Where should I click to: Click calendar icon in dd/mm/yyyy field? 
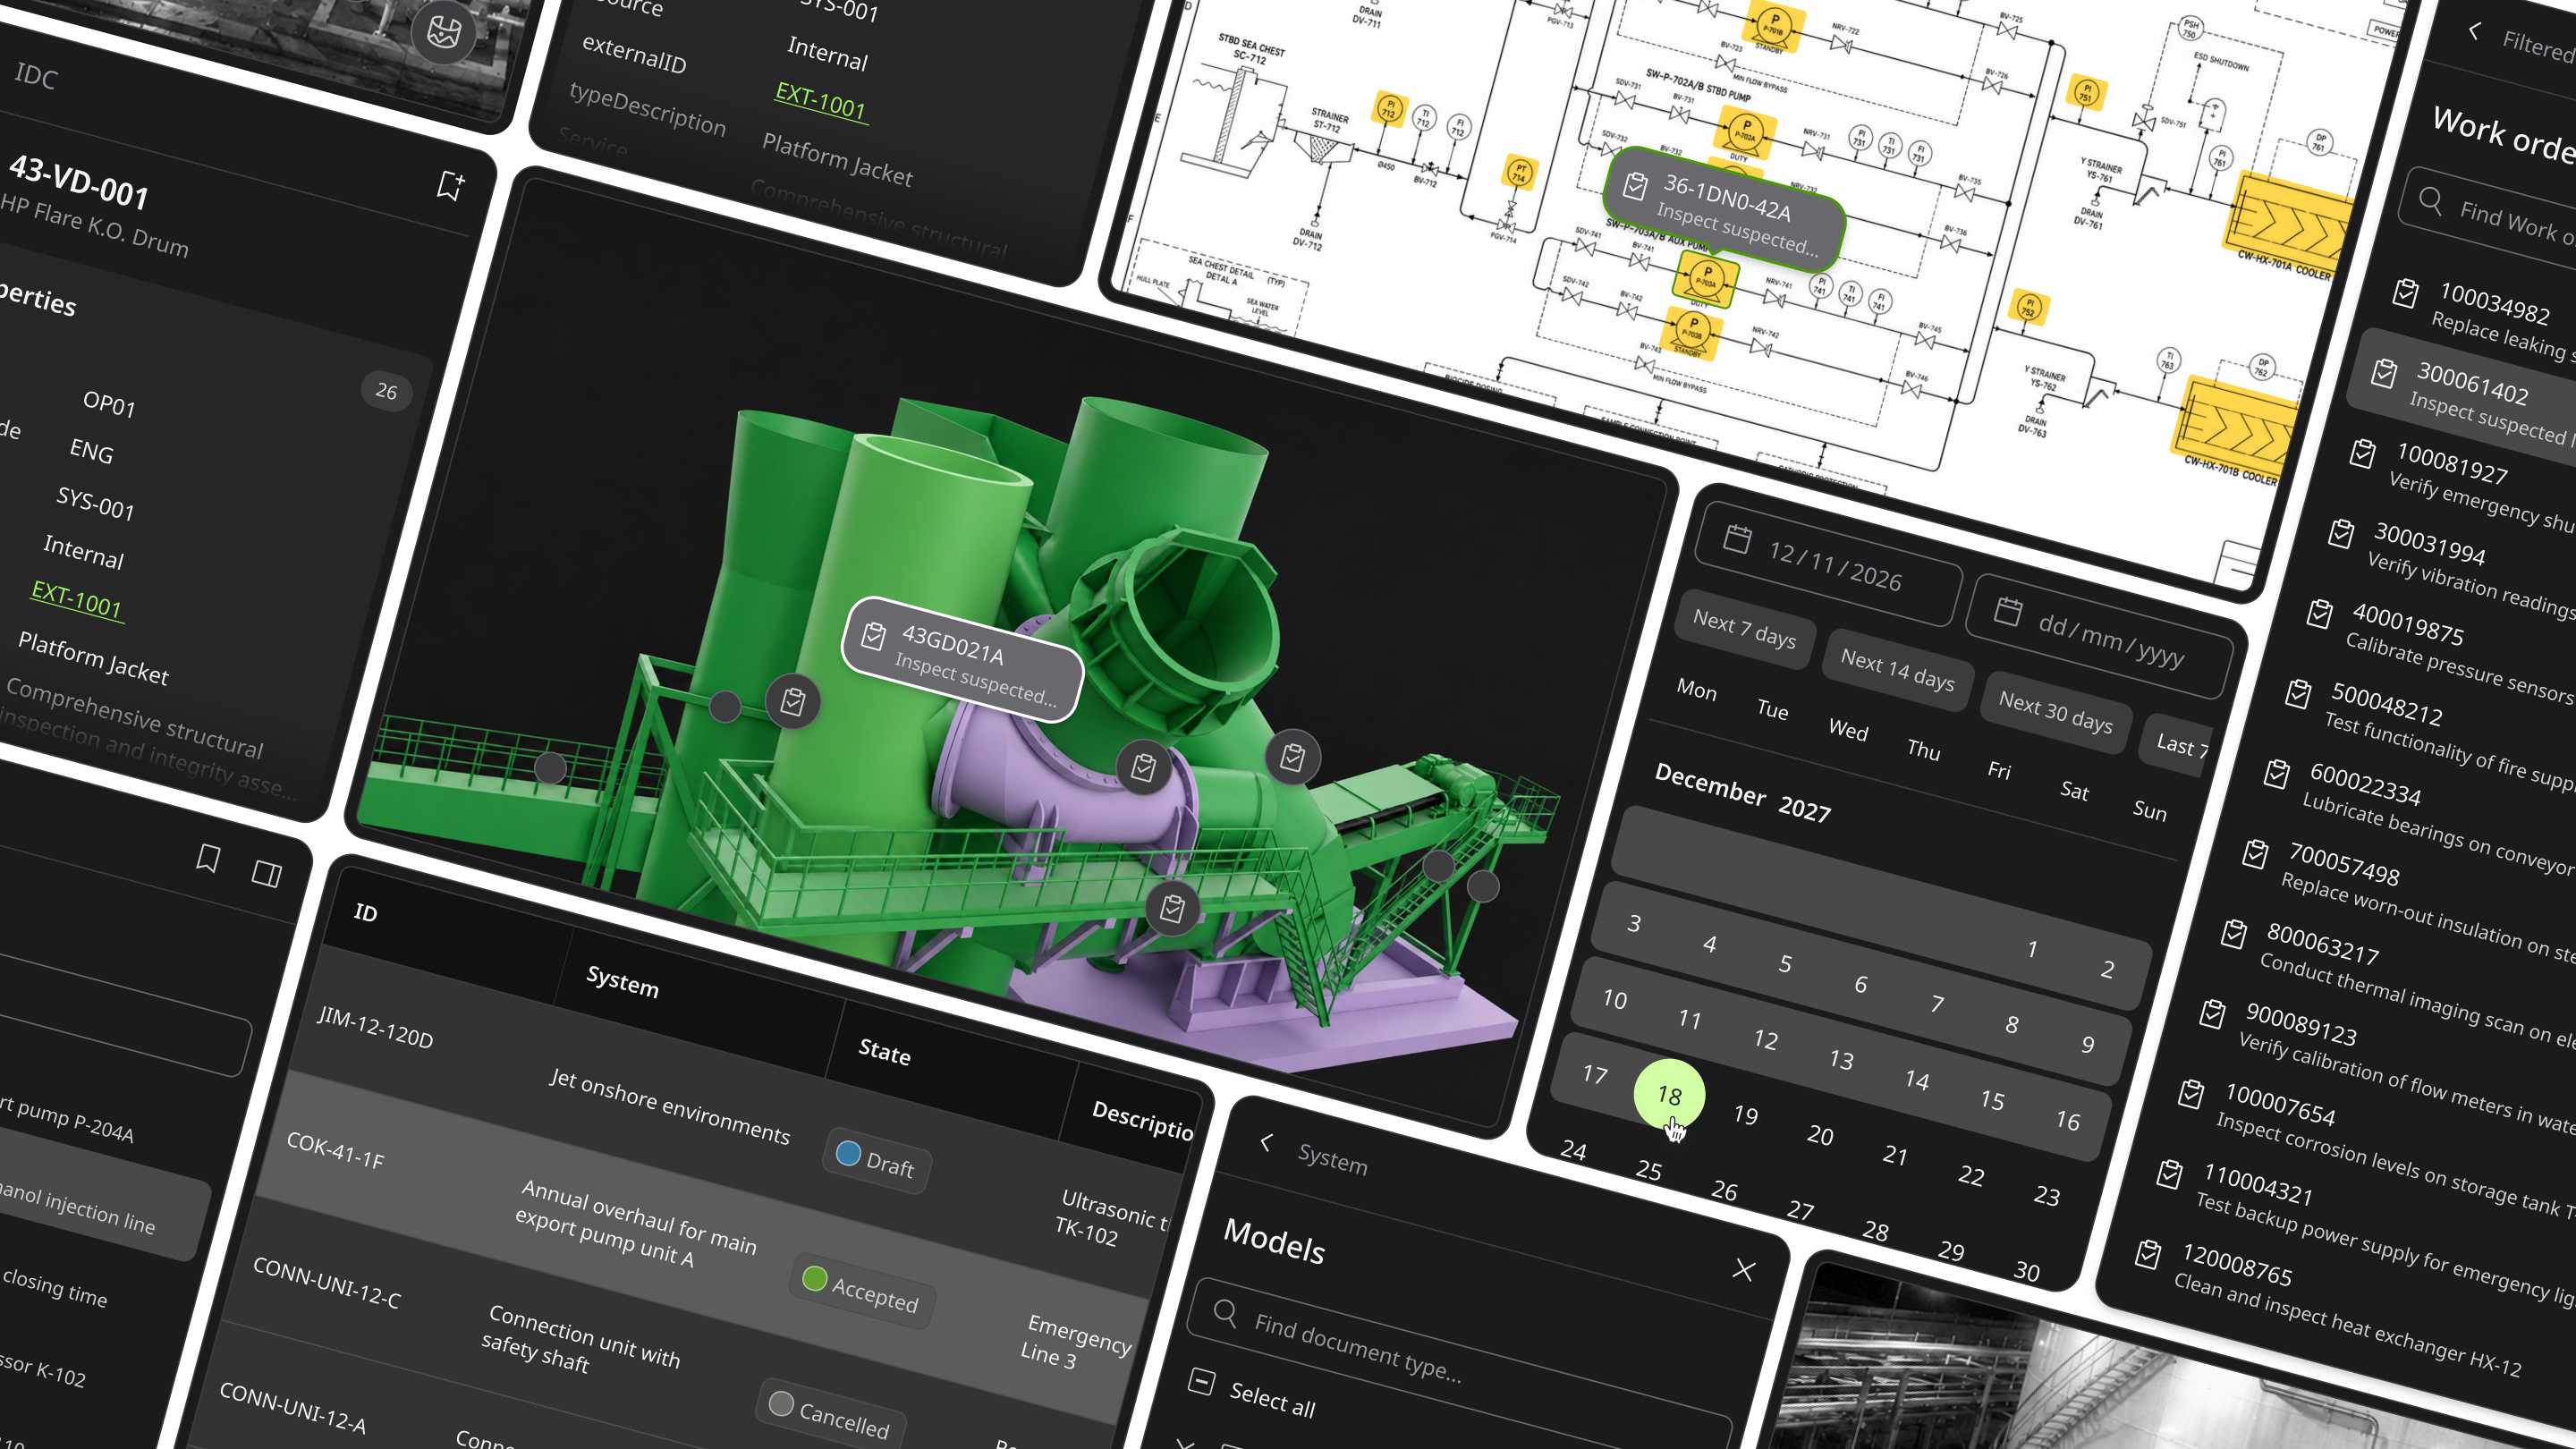click(x=2008, y=611)
